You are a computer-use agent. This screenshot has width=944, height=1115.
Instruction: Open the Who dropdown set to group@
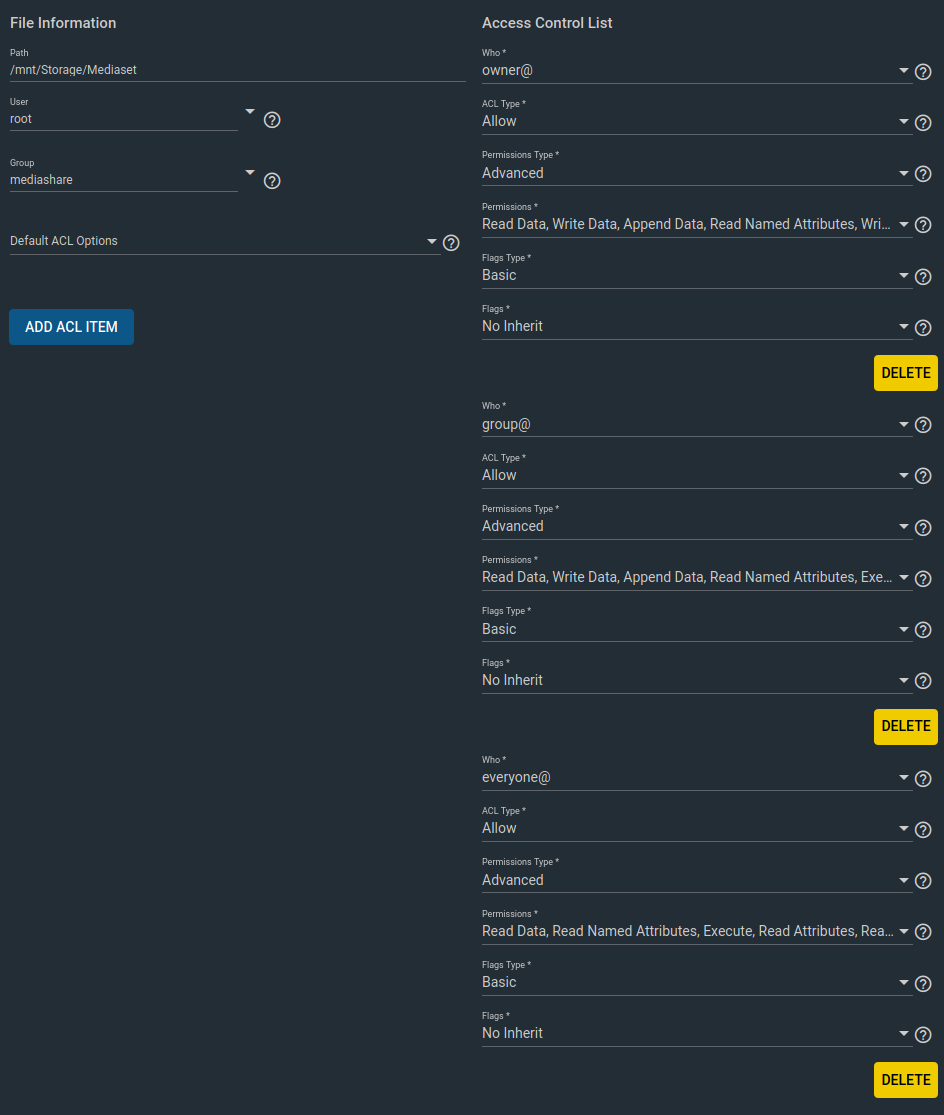pyautogui.click(x=697, y=420)
